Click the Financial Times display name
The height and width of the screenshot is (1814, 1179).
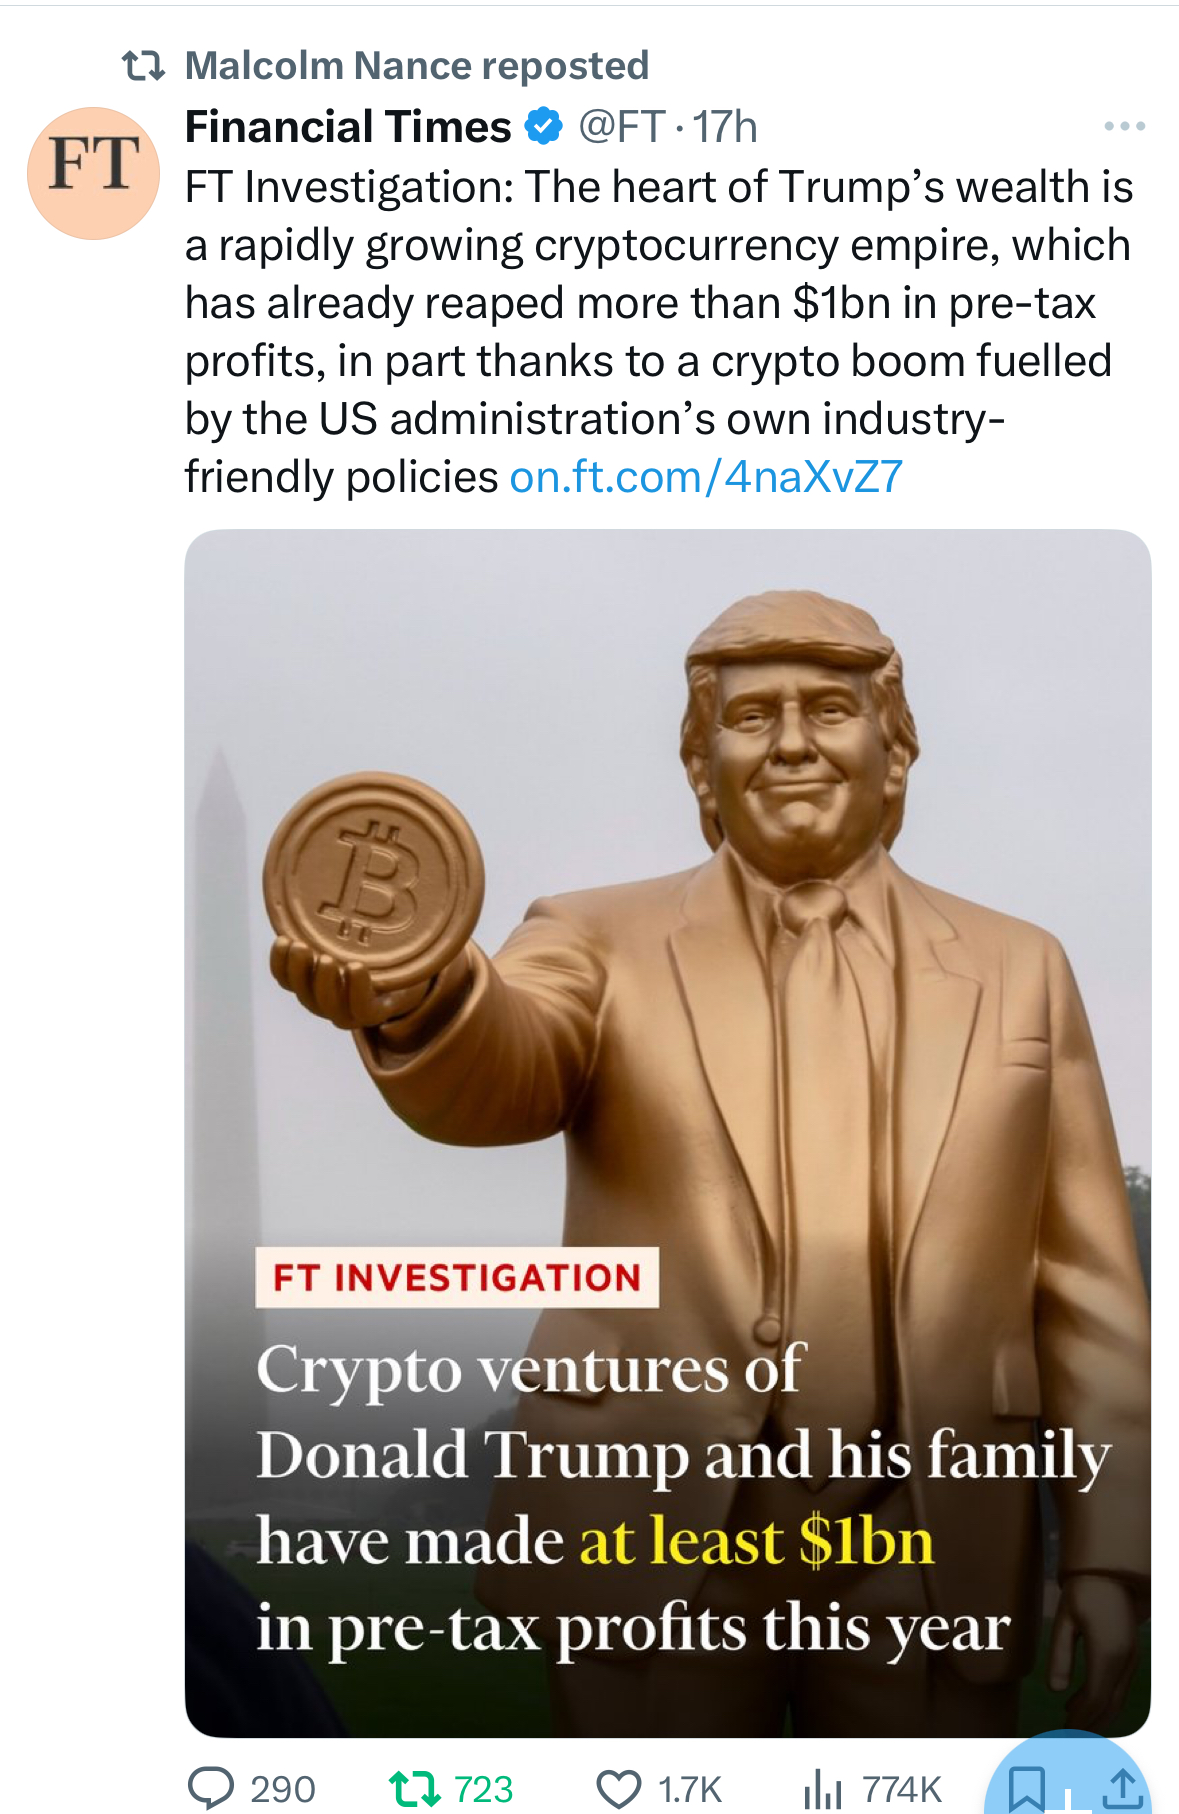point(348,127)
